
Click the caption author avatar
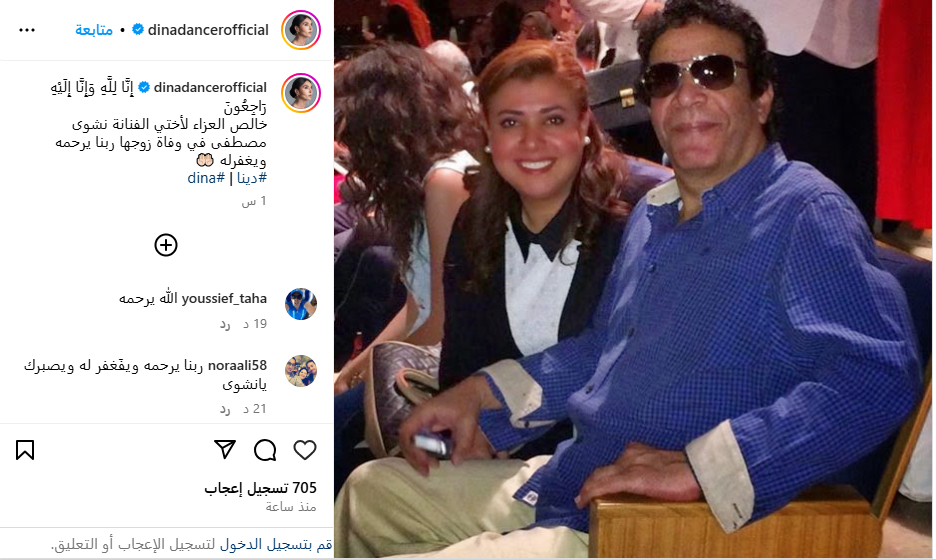[x=301, y=93]
